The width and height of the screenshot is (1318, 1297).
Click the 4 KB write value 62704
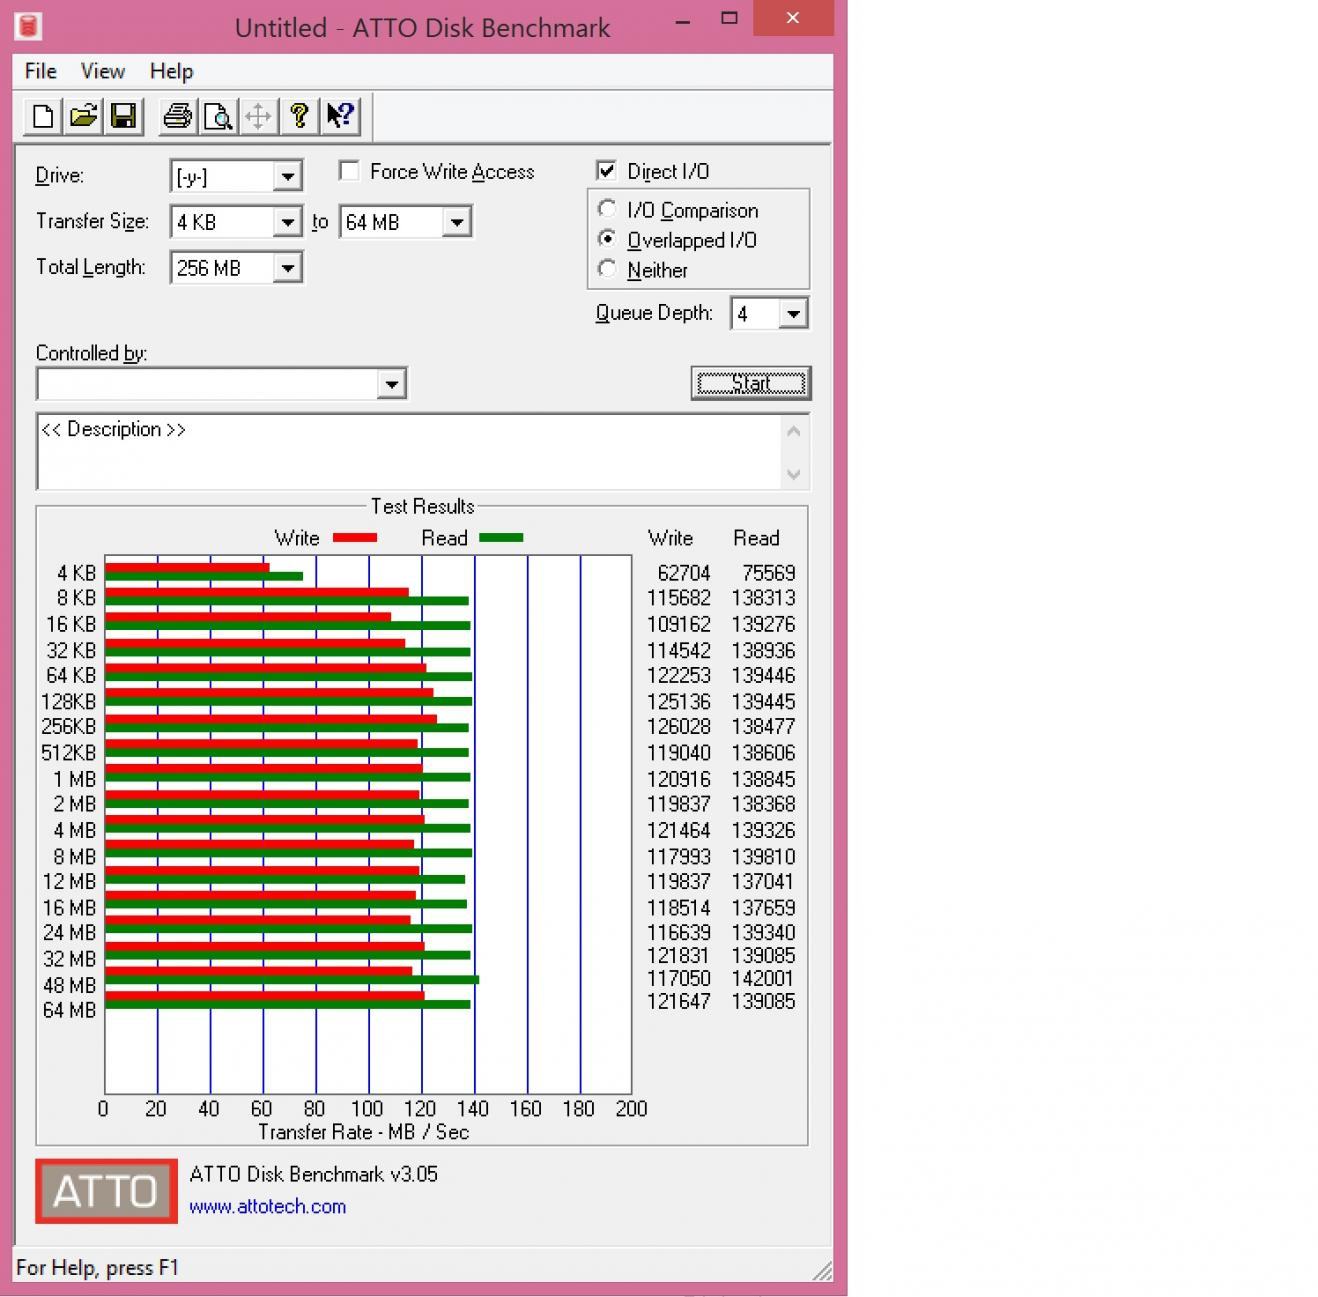[684, 573]
